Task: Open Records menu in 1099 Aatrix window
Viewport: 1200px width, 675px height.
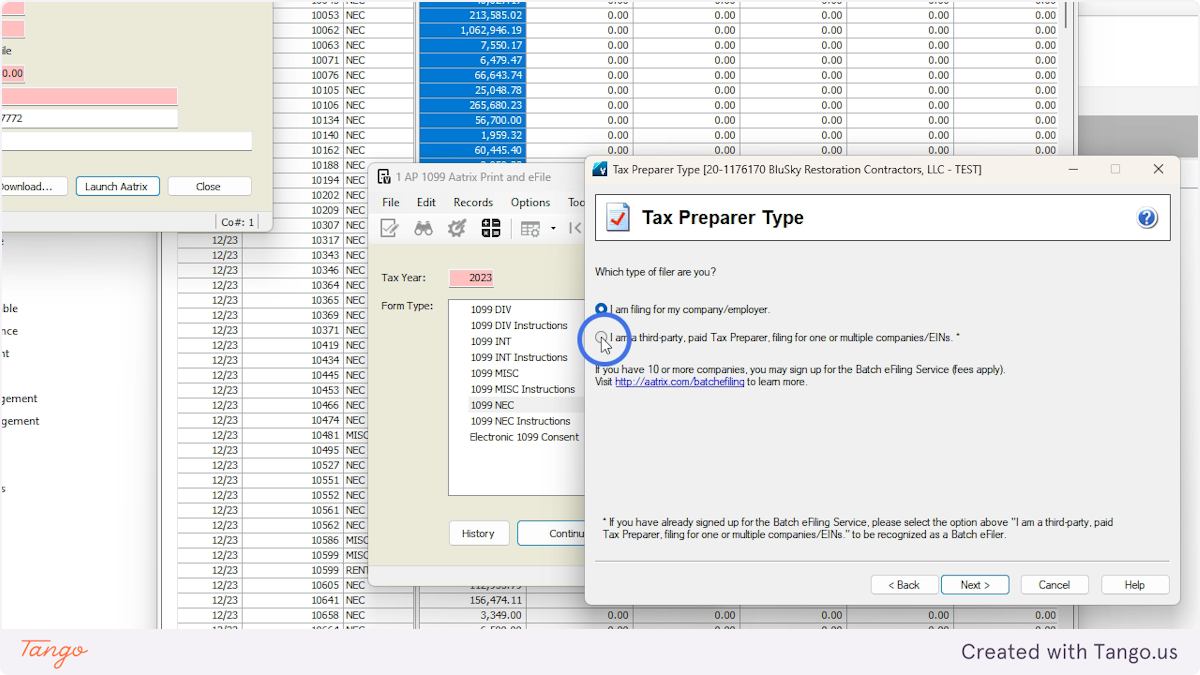Action: coord(473,202)
